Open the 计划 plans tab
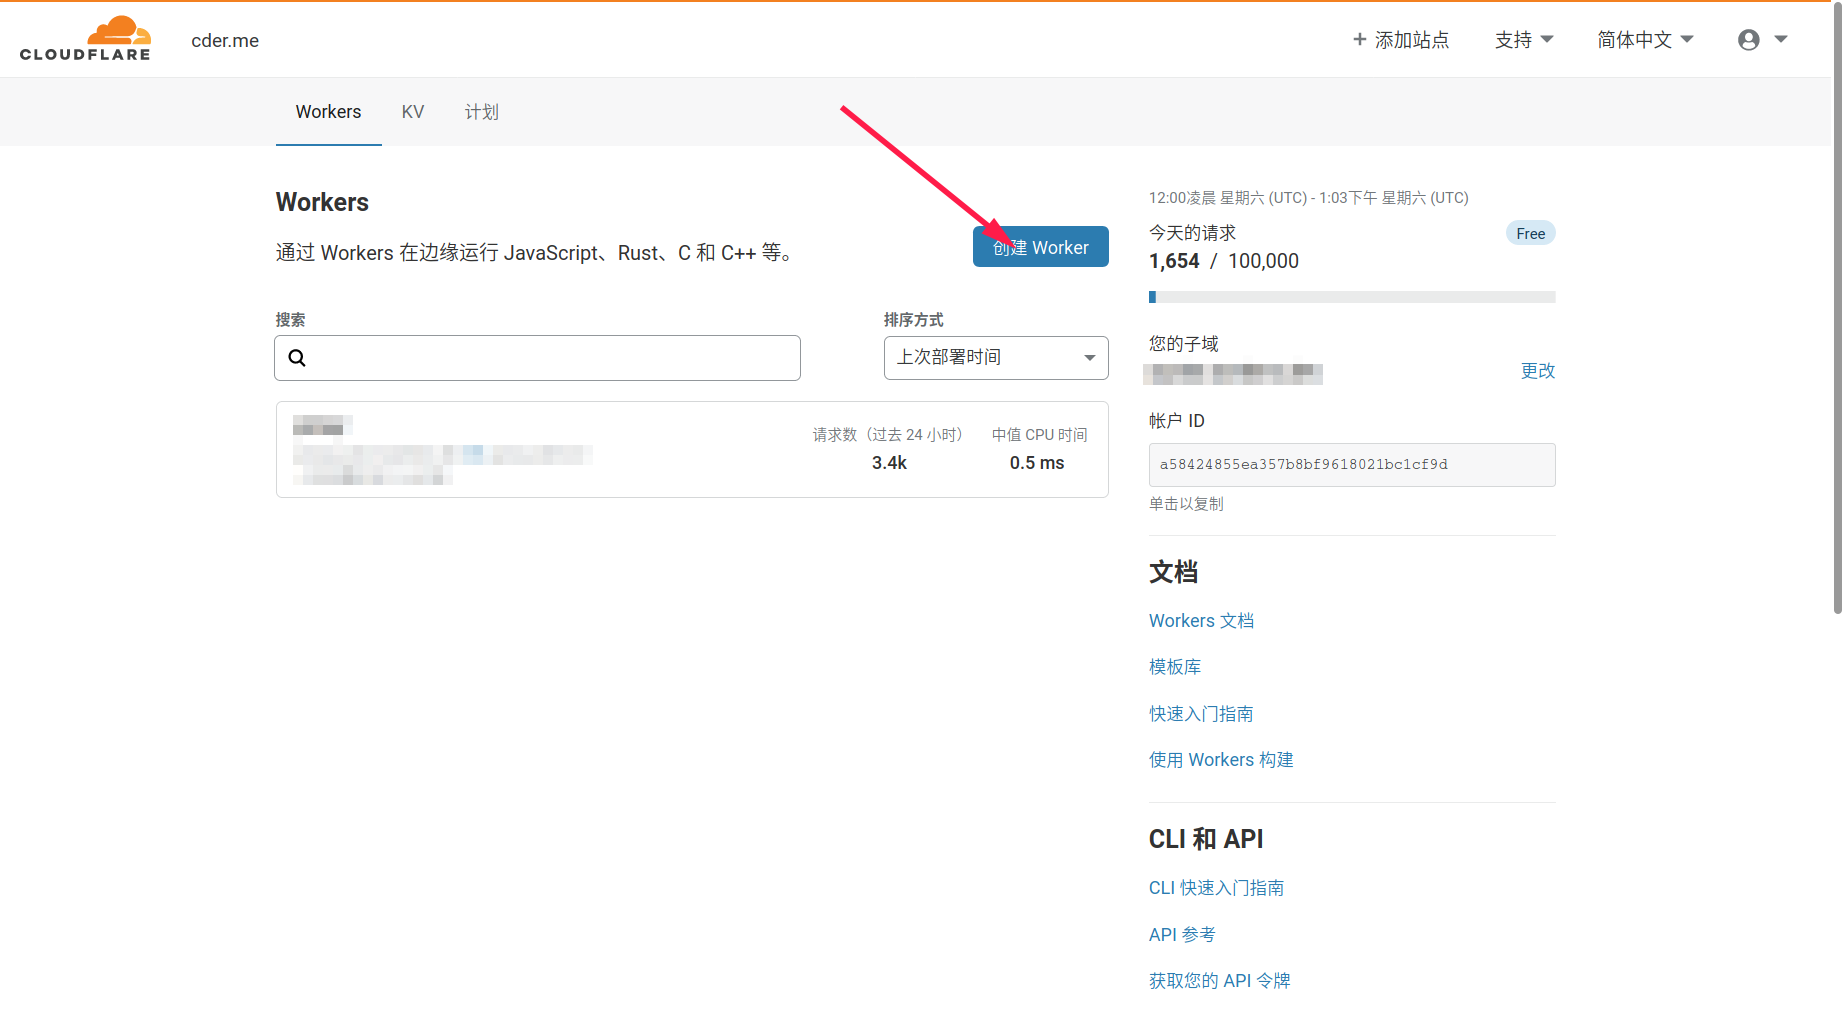The height and width of the screenshot is (1018, 1845). click(x=482, y=112)
